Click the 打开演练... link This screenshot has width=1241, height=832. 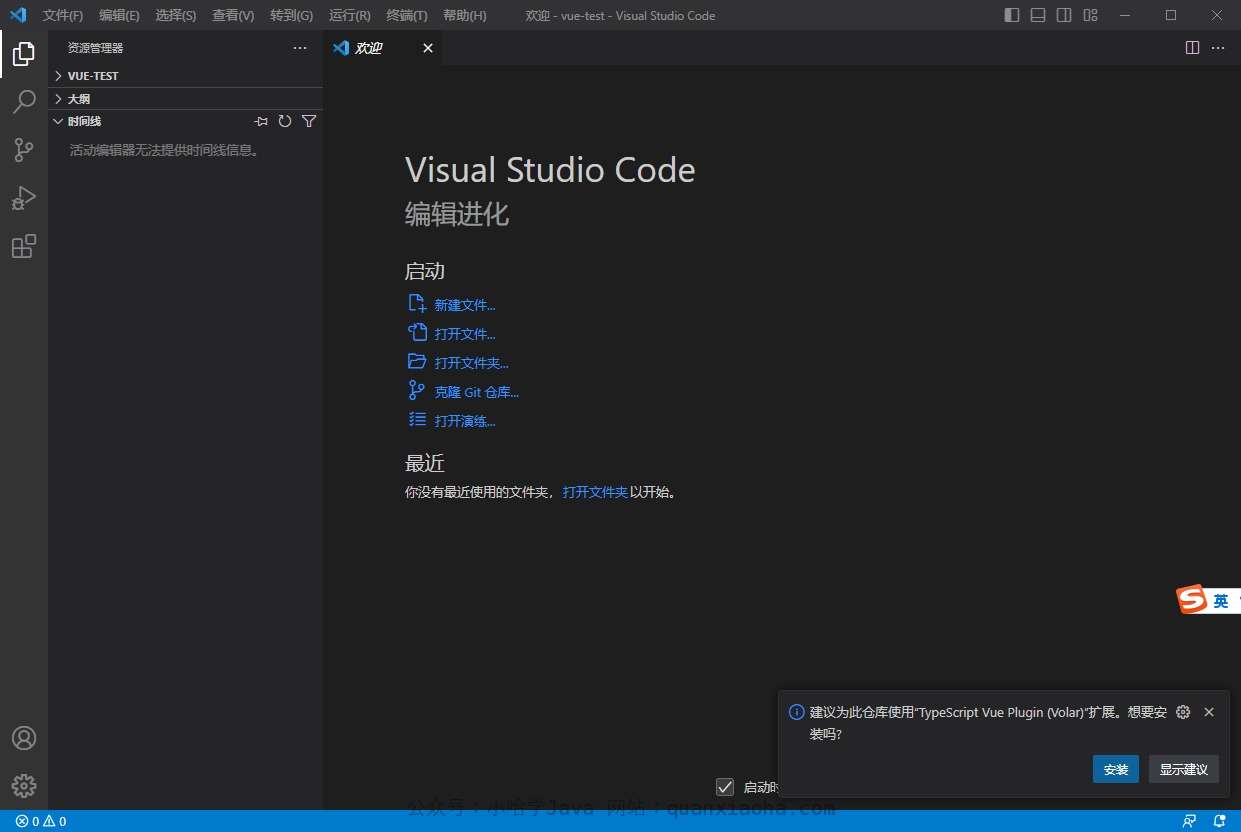tap(465, 421)
